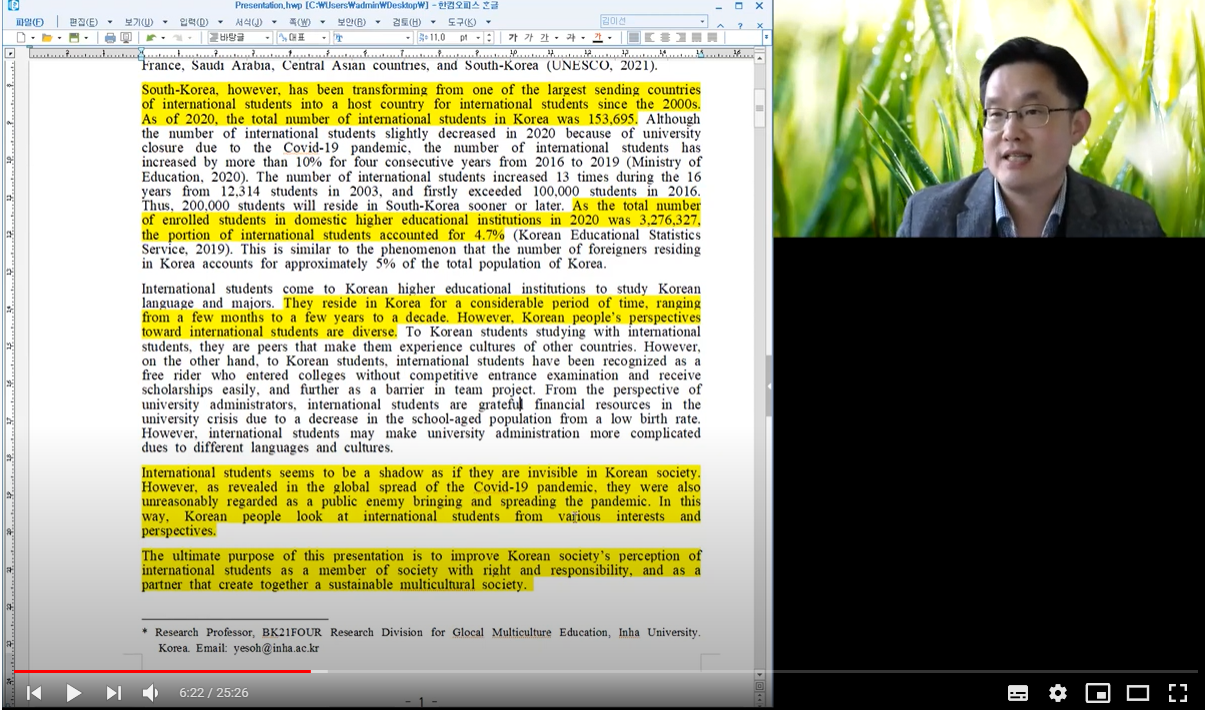Click the highlighted number 153,695
Viewport: 1205px width, 710px height.
(x=608, y=119)
